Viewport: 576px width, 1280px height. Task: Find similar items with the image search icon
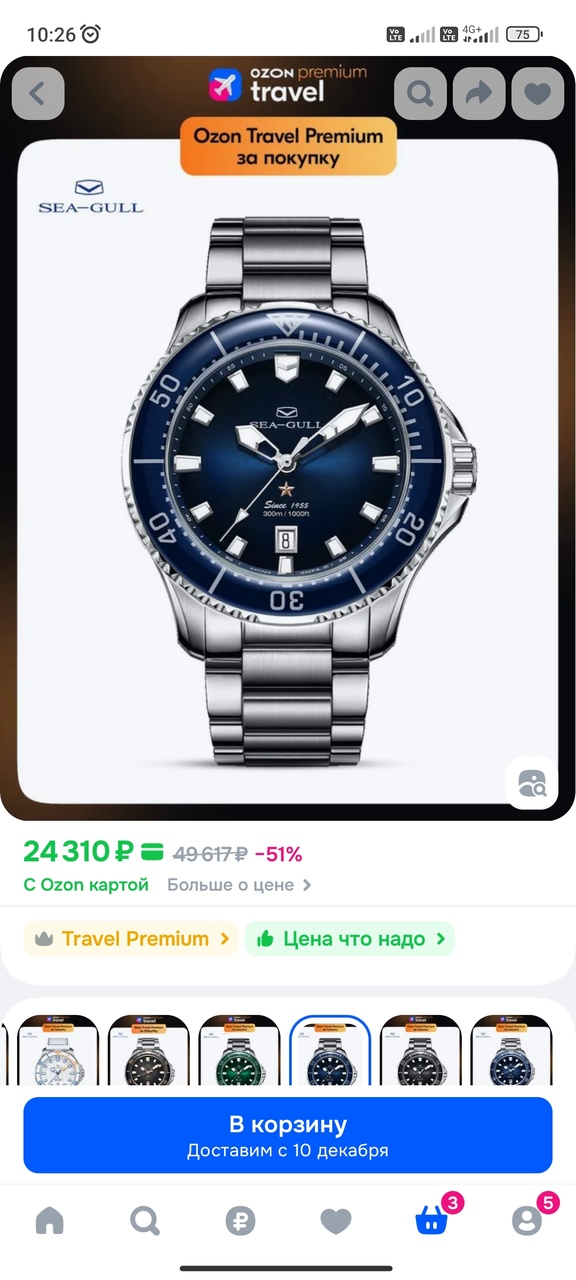tap(531, 783)
